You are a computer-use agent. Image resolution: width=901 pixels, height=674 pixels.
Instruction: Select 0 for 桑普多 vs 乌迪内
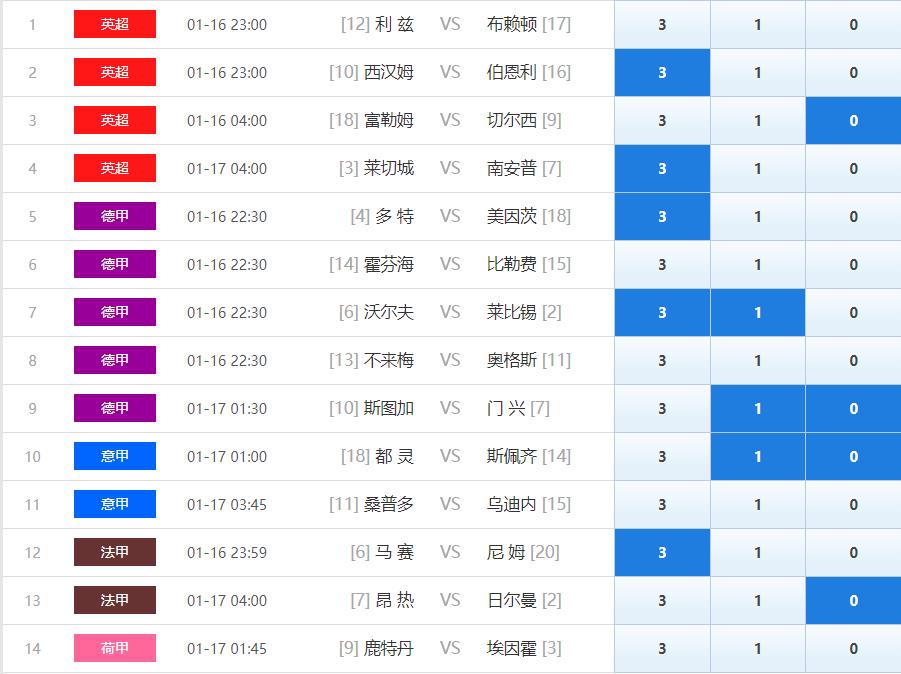[x=853, y=504]
